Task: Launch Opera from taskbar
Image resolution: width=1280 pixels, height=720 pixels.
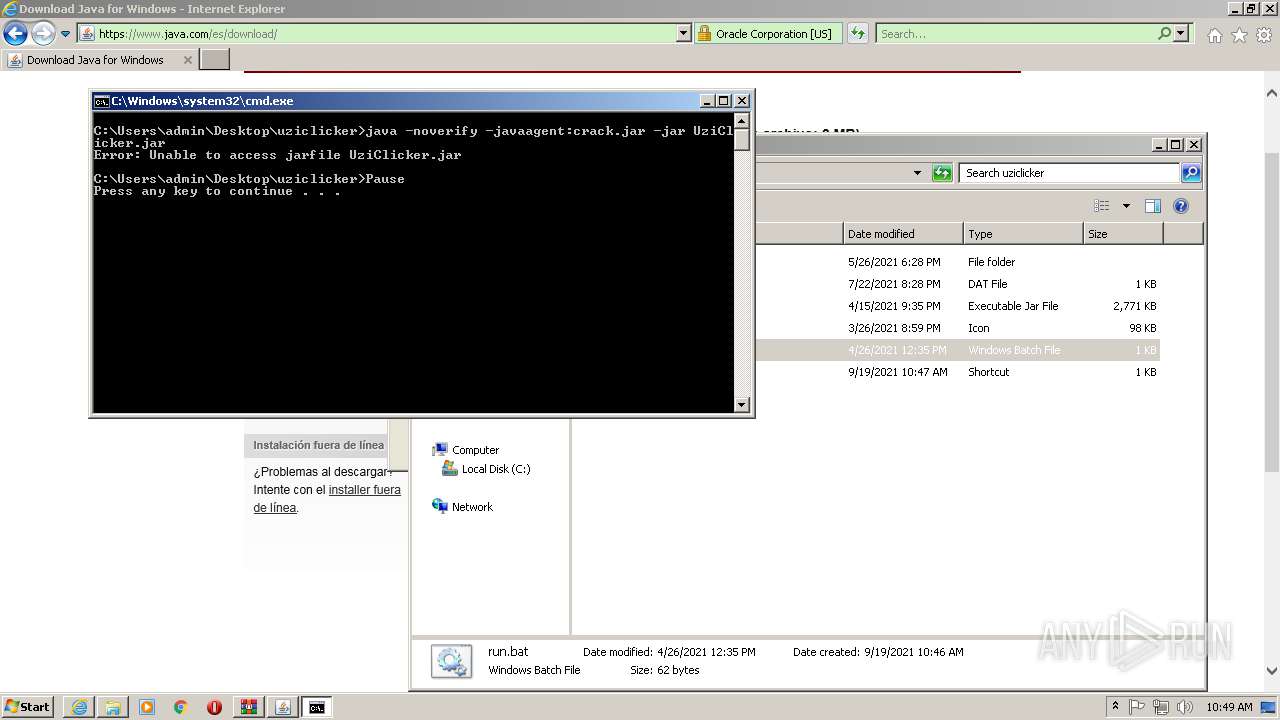Action: pos(214,707)
